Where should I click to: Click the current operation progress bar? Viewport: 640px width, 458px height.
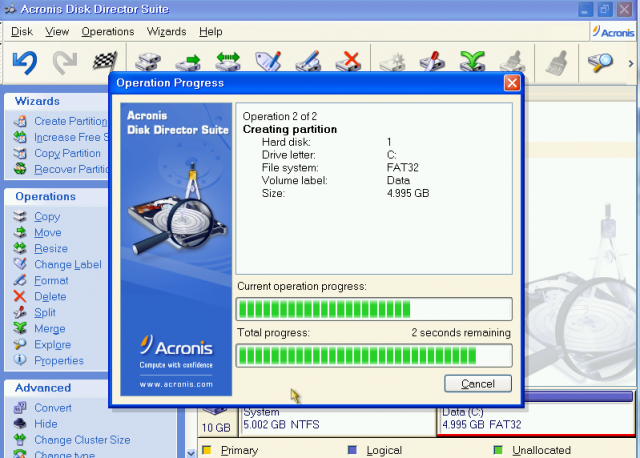(374, 309)
